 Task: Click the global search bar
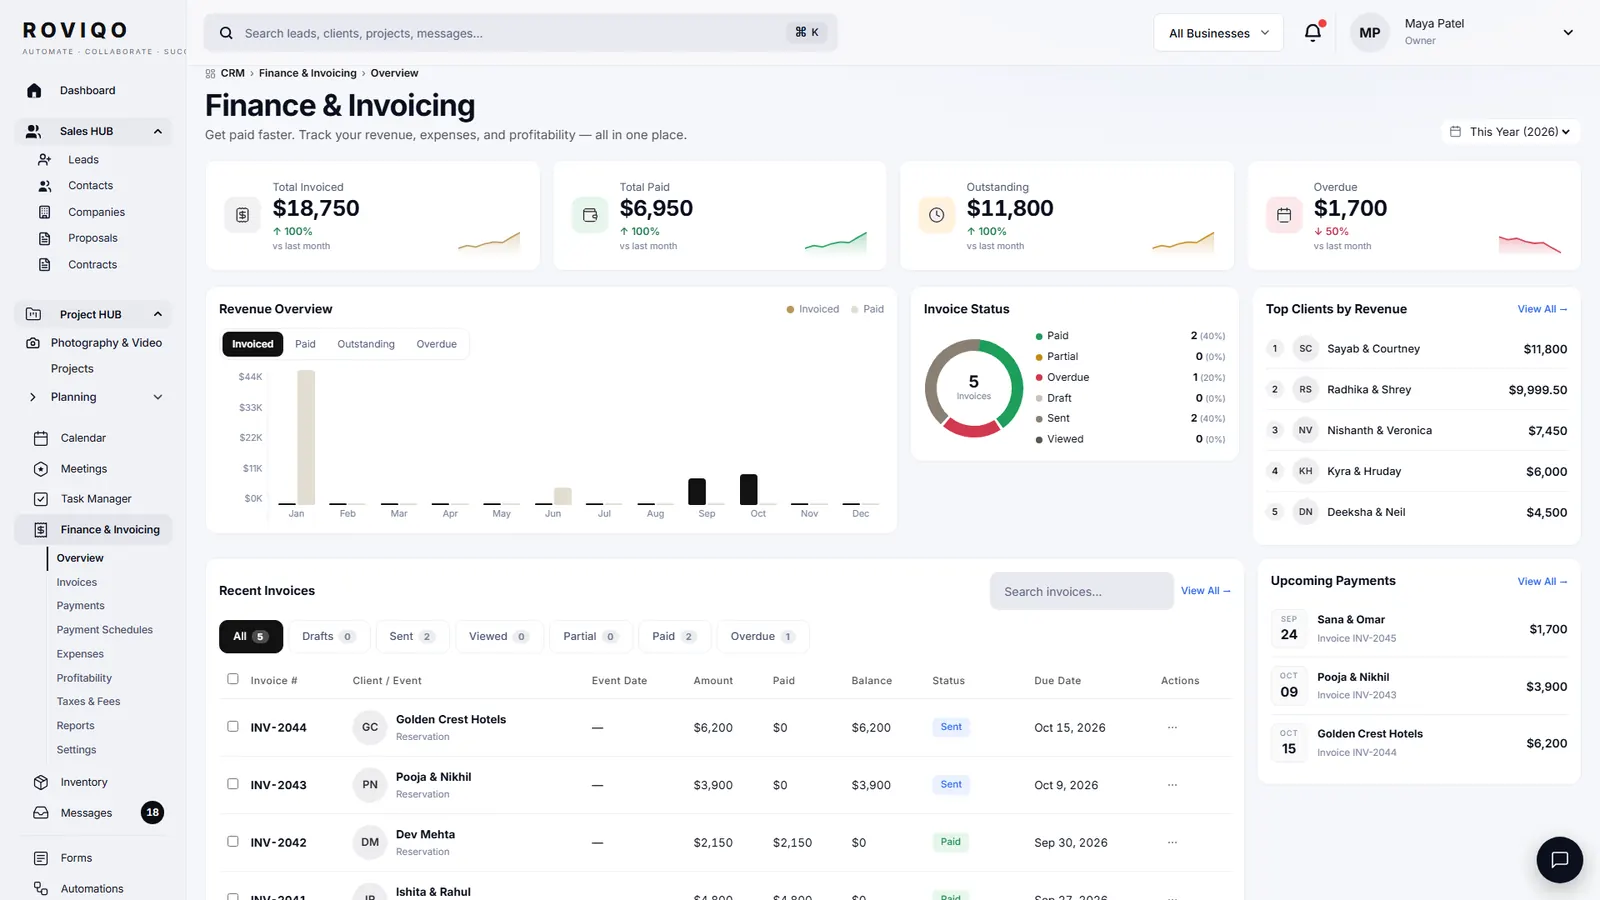521,33
